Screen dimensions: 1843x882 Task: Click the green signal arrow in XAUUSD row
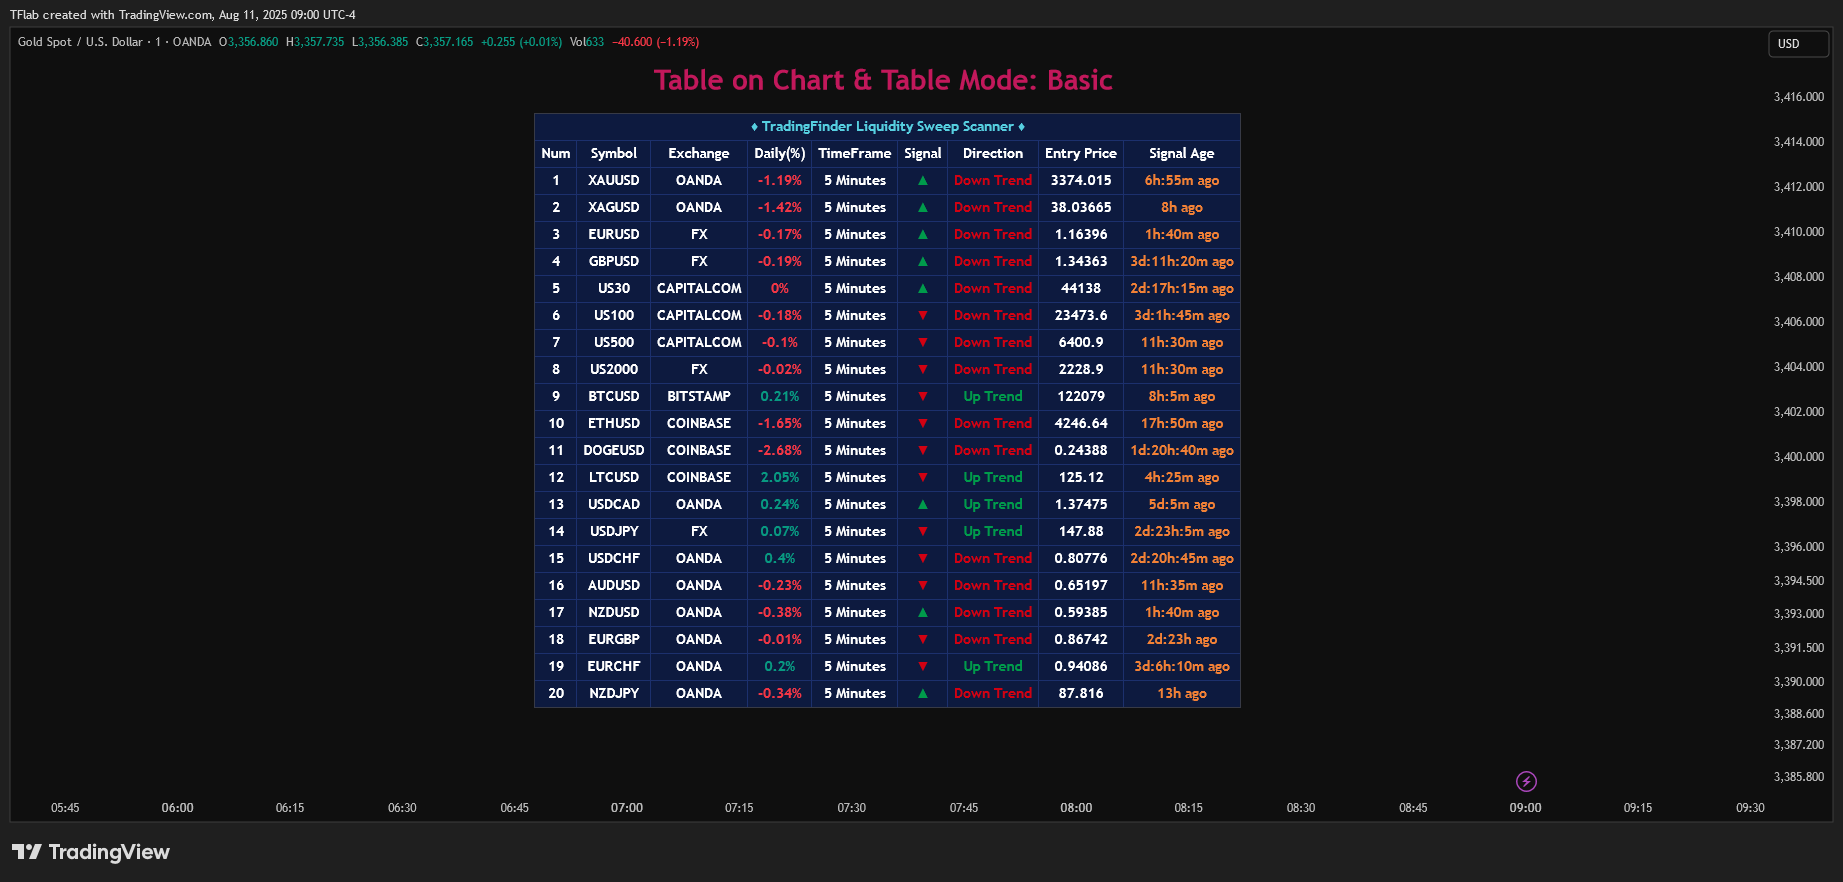tap(923, 181)
